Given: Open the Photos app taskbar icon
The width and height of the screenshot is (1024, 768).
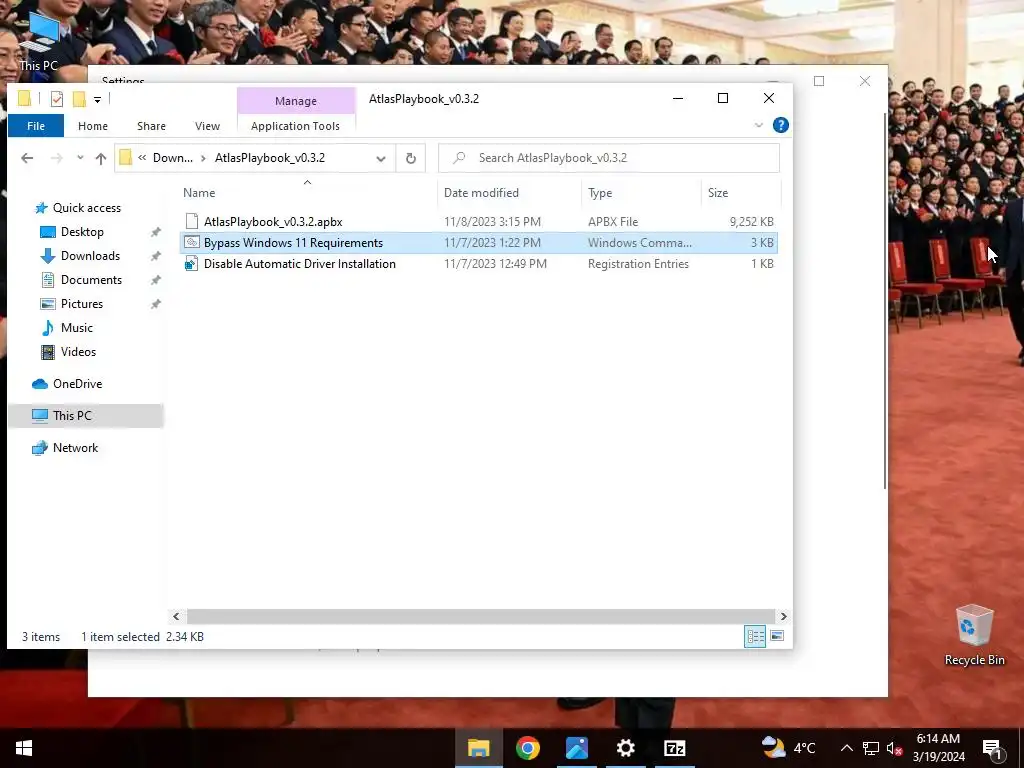Looking at the screenshot, I should [577, 748].
